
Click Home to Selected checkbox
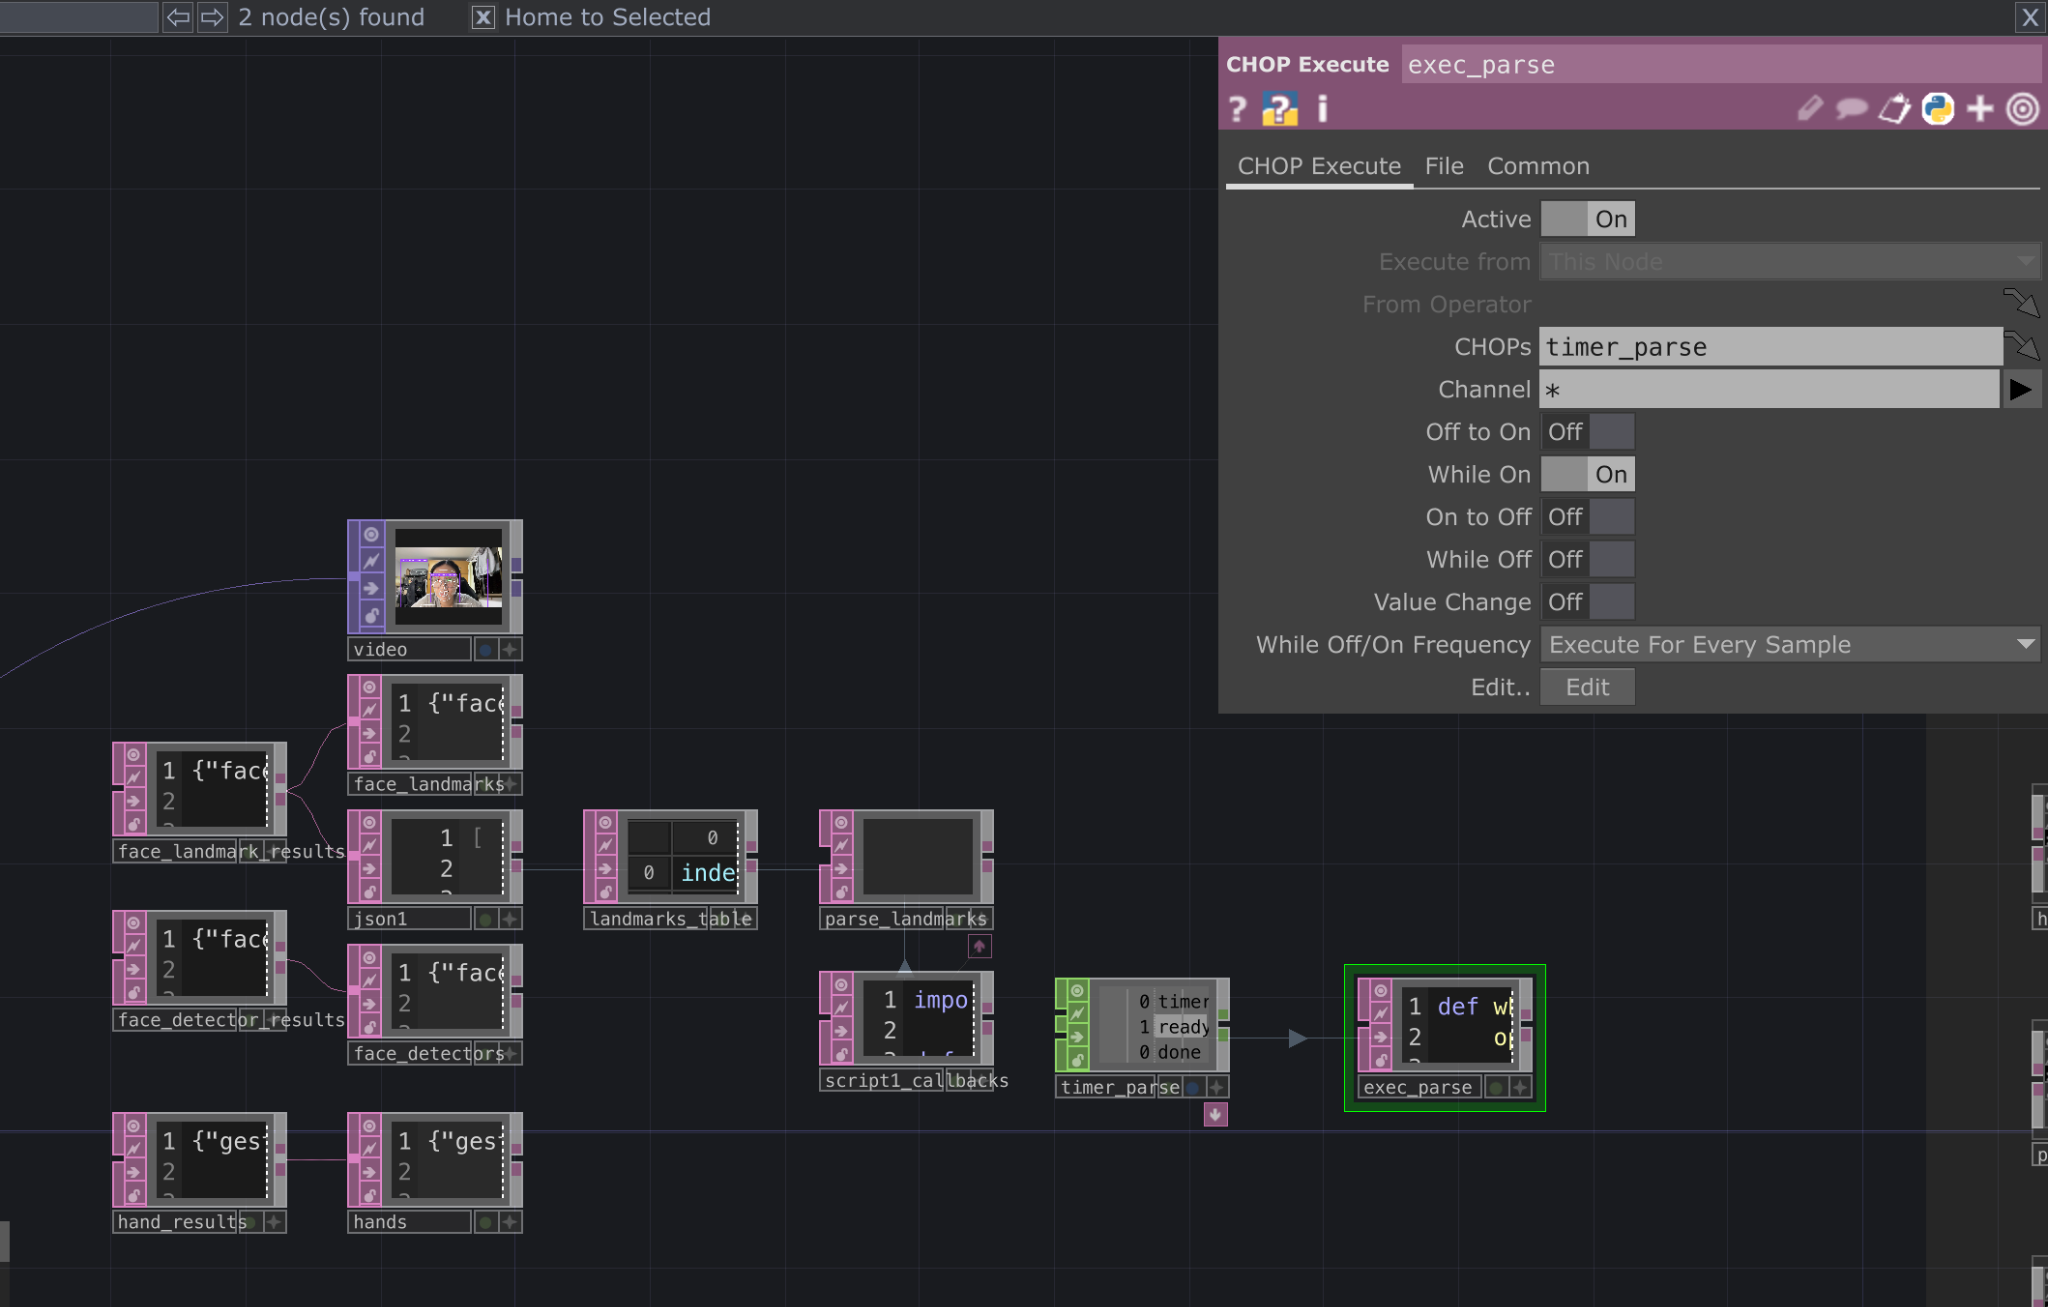pyautogui.click(x=483, y=17)
